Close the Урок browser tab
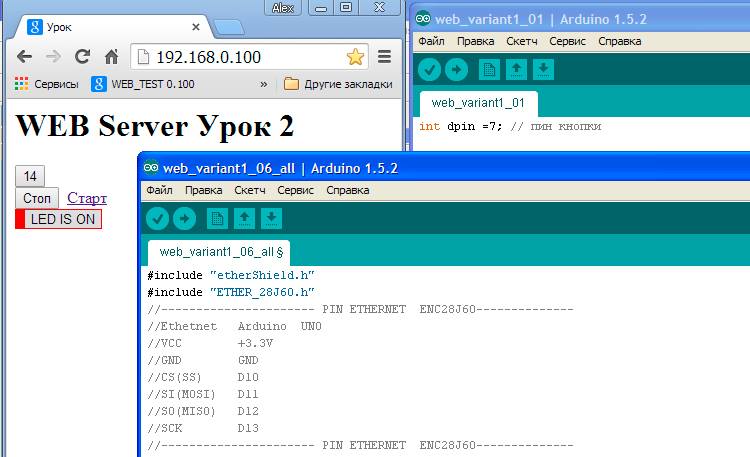Viewport: 750px width, 457px height. (196, 27)
